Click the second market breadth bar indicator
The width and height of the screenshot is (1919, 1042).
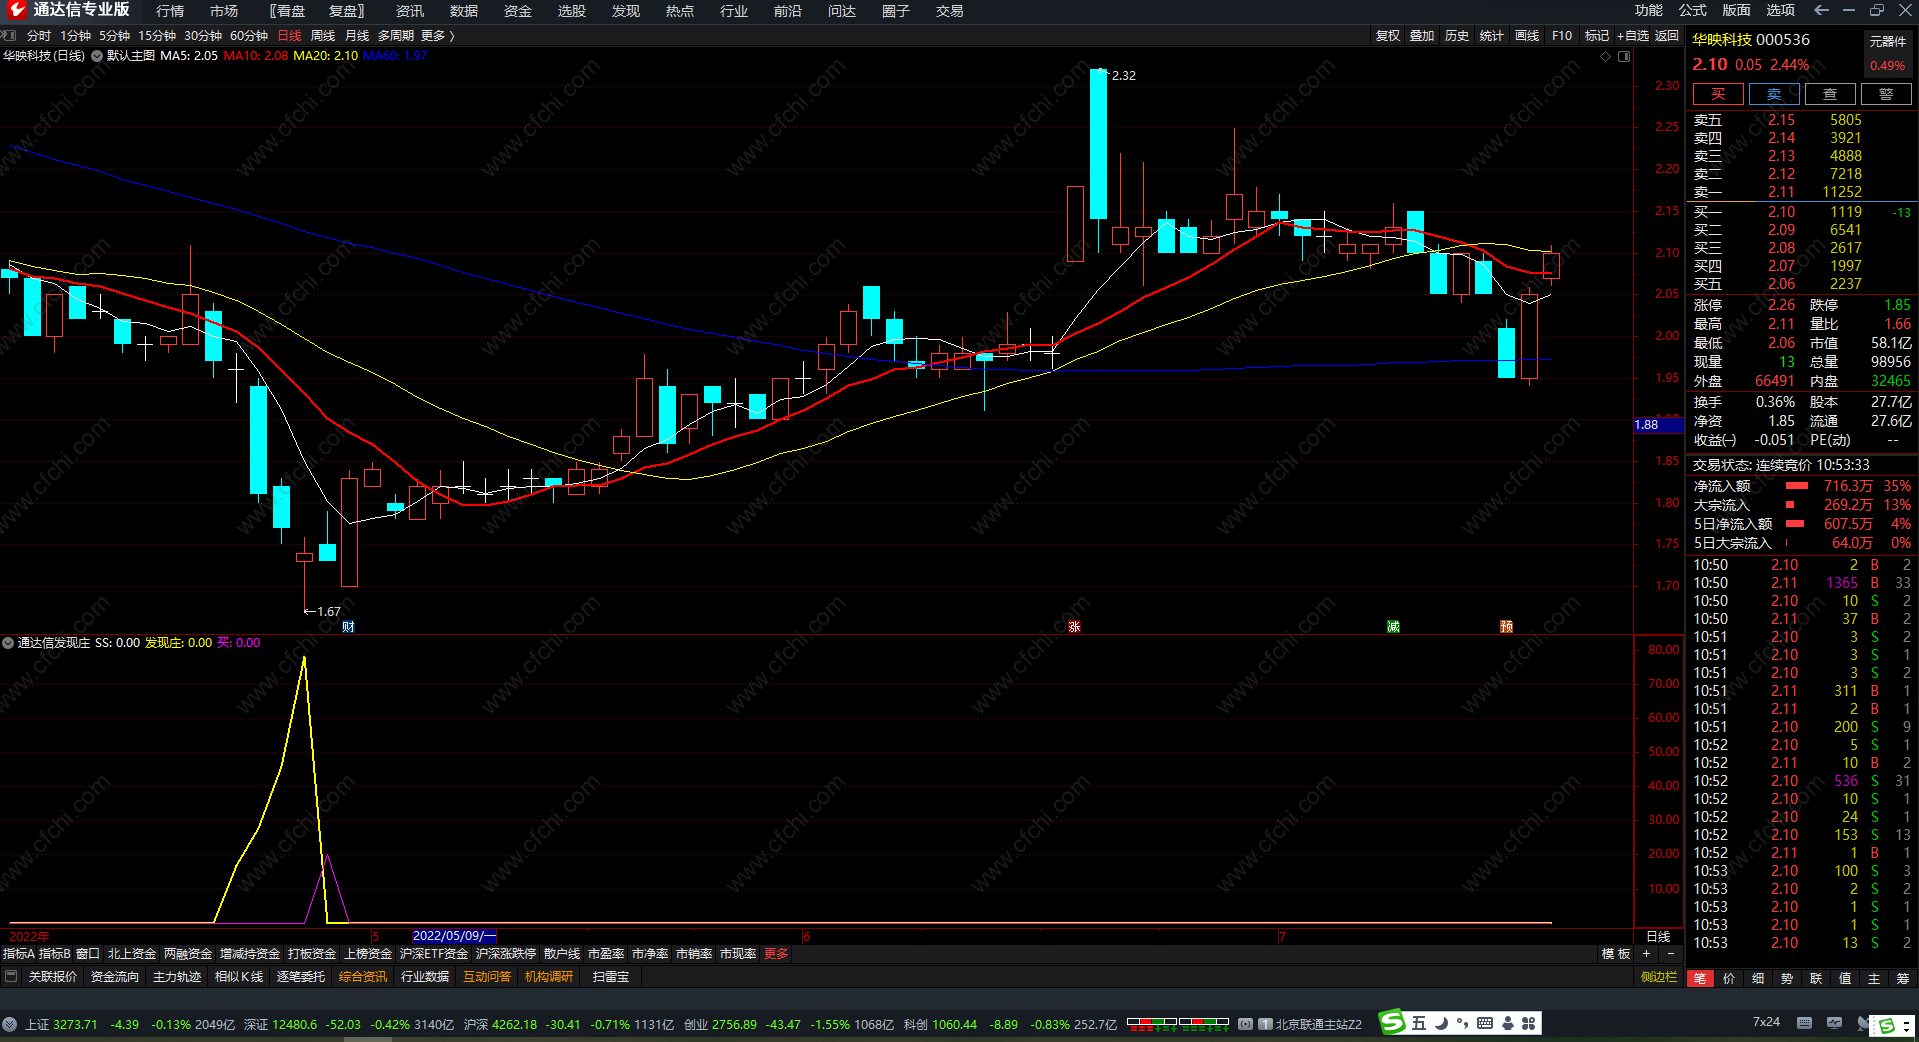pyautogui.click(x=1204, y=1024)
